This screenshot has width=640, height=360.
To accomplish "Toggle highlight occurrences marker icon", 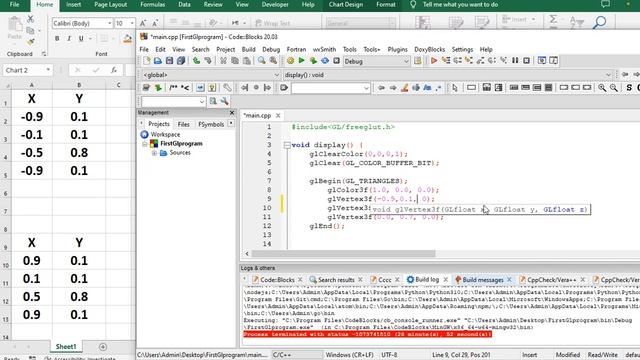I will click(404, 88).
